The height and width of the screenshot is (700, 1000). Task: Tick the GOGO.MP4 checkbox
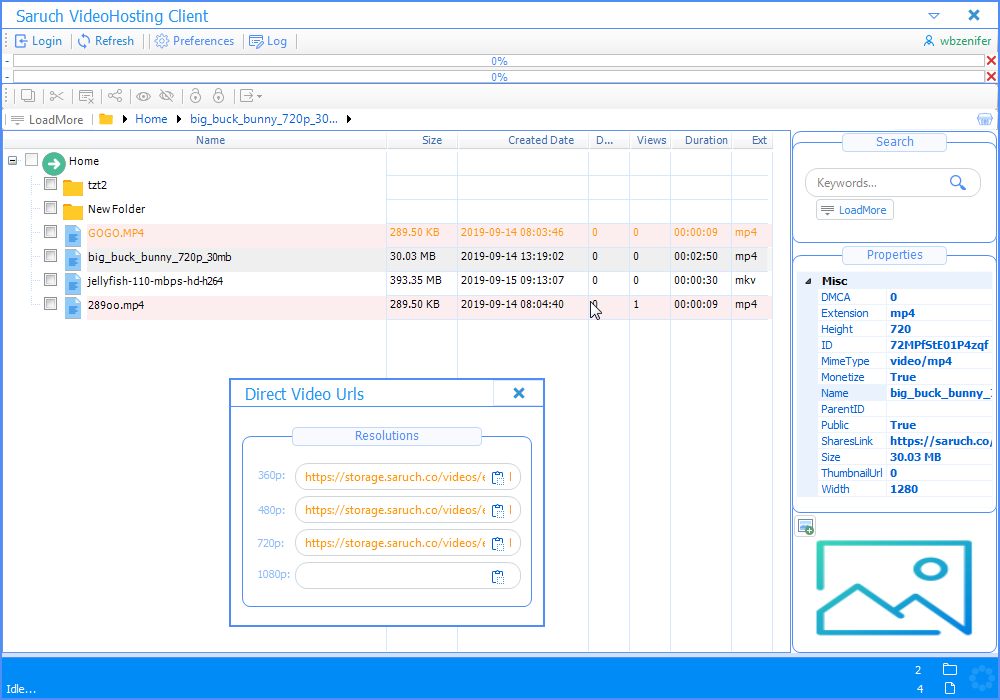coord(50,231)
